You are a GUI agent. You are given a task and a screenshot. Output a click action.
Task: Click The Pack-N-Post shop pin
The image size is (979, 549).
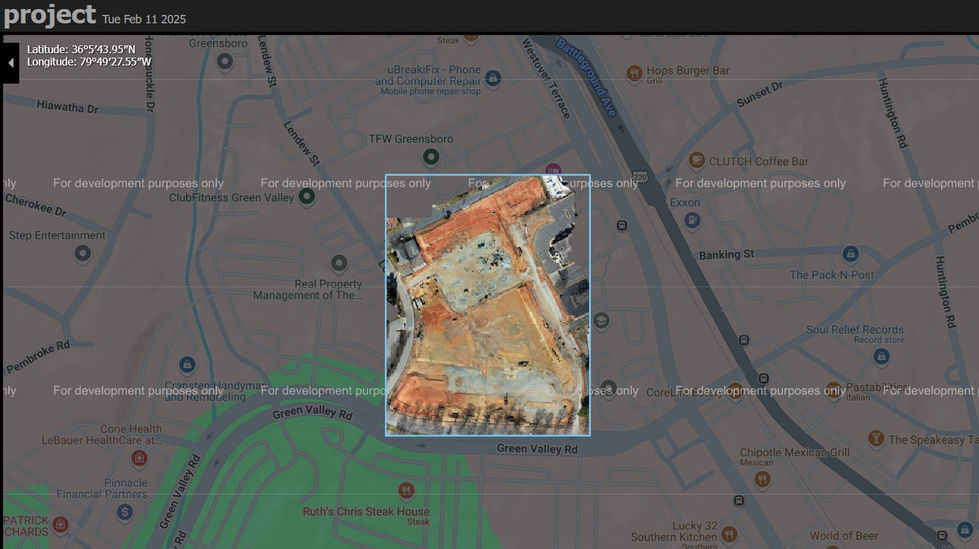click(850, 254)
